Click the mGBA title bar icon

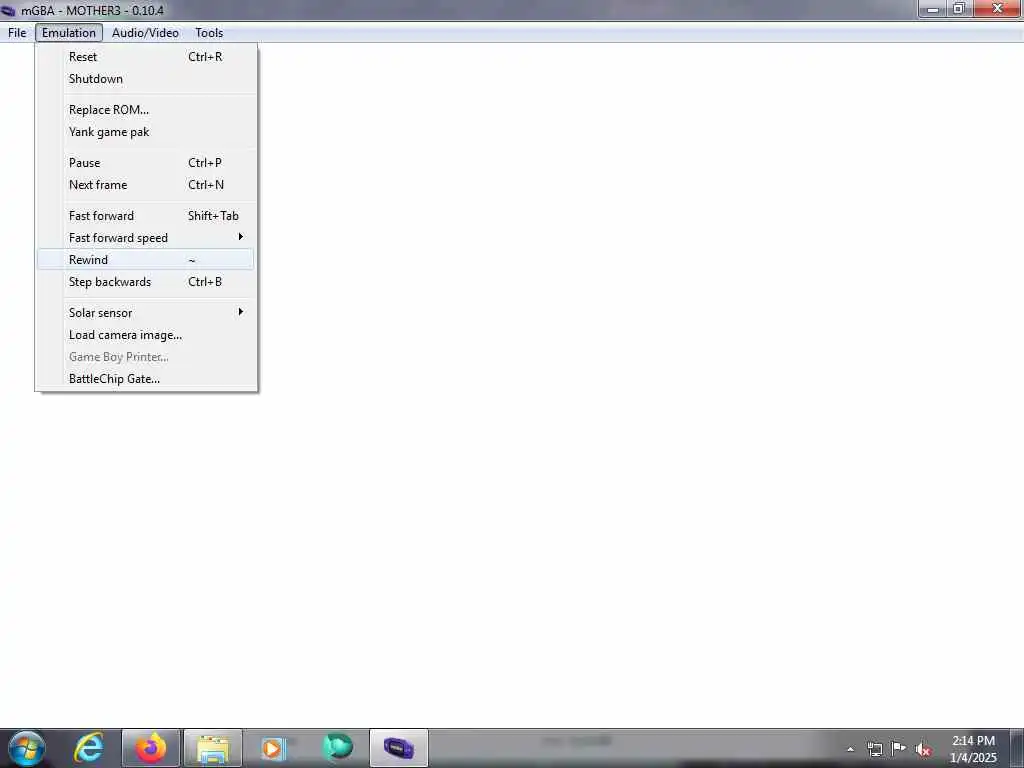pyautogui.click(x=8, y=10)
